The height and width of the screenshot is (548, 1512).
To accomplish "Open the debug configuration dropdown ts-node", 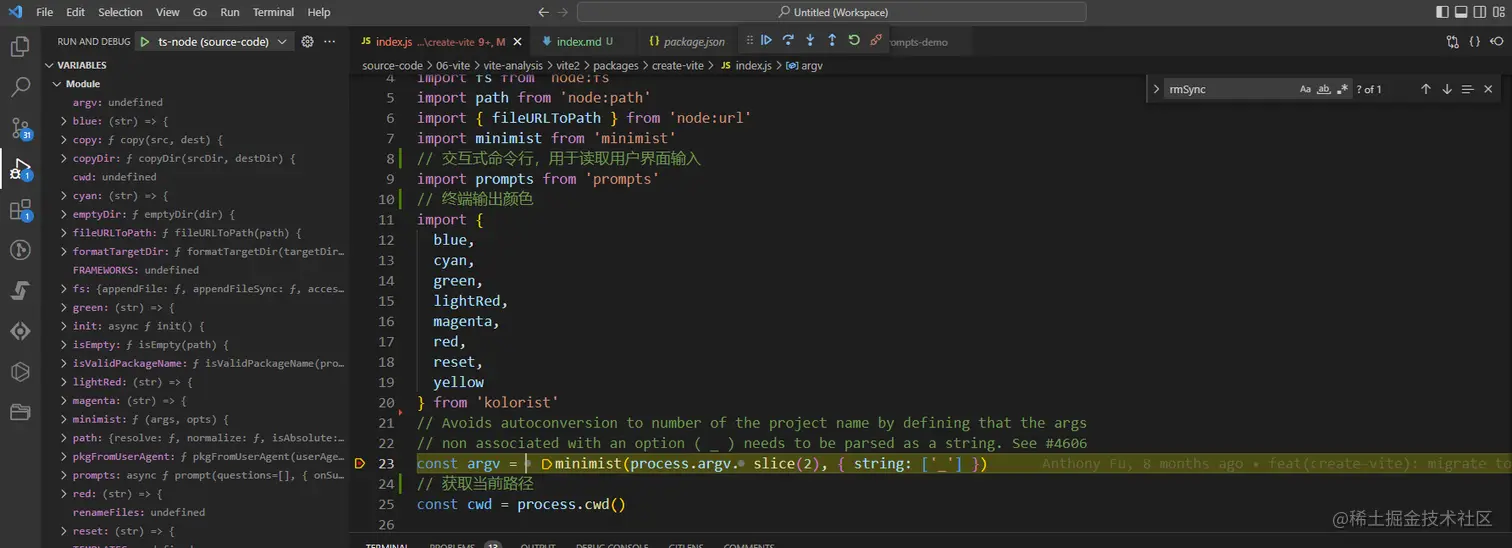I will coord(215,42).
